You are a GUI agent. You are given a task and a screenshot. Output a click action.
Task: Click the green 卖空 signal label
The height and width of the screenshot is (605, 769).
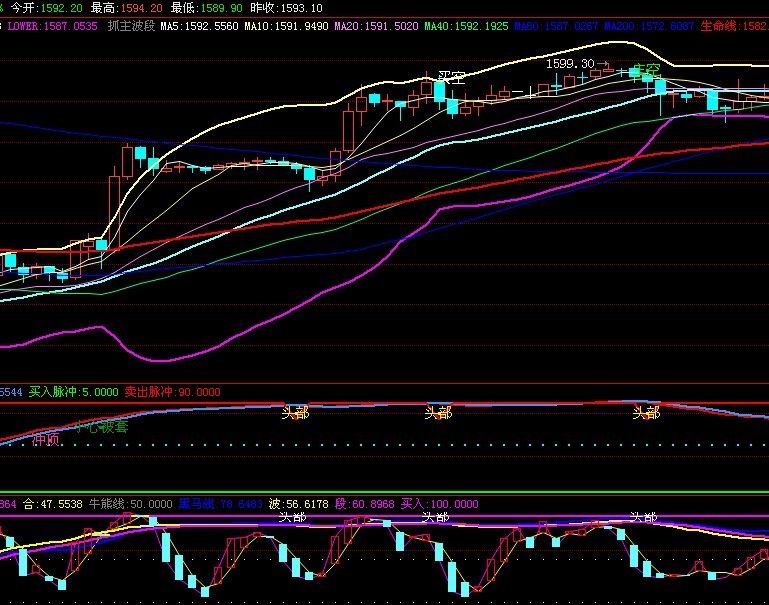coord(647,70)
